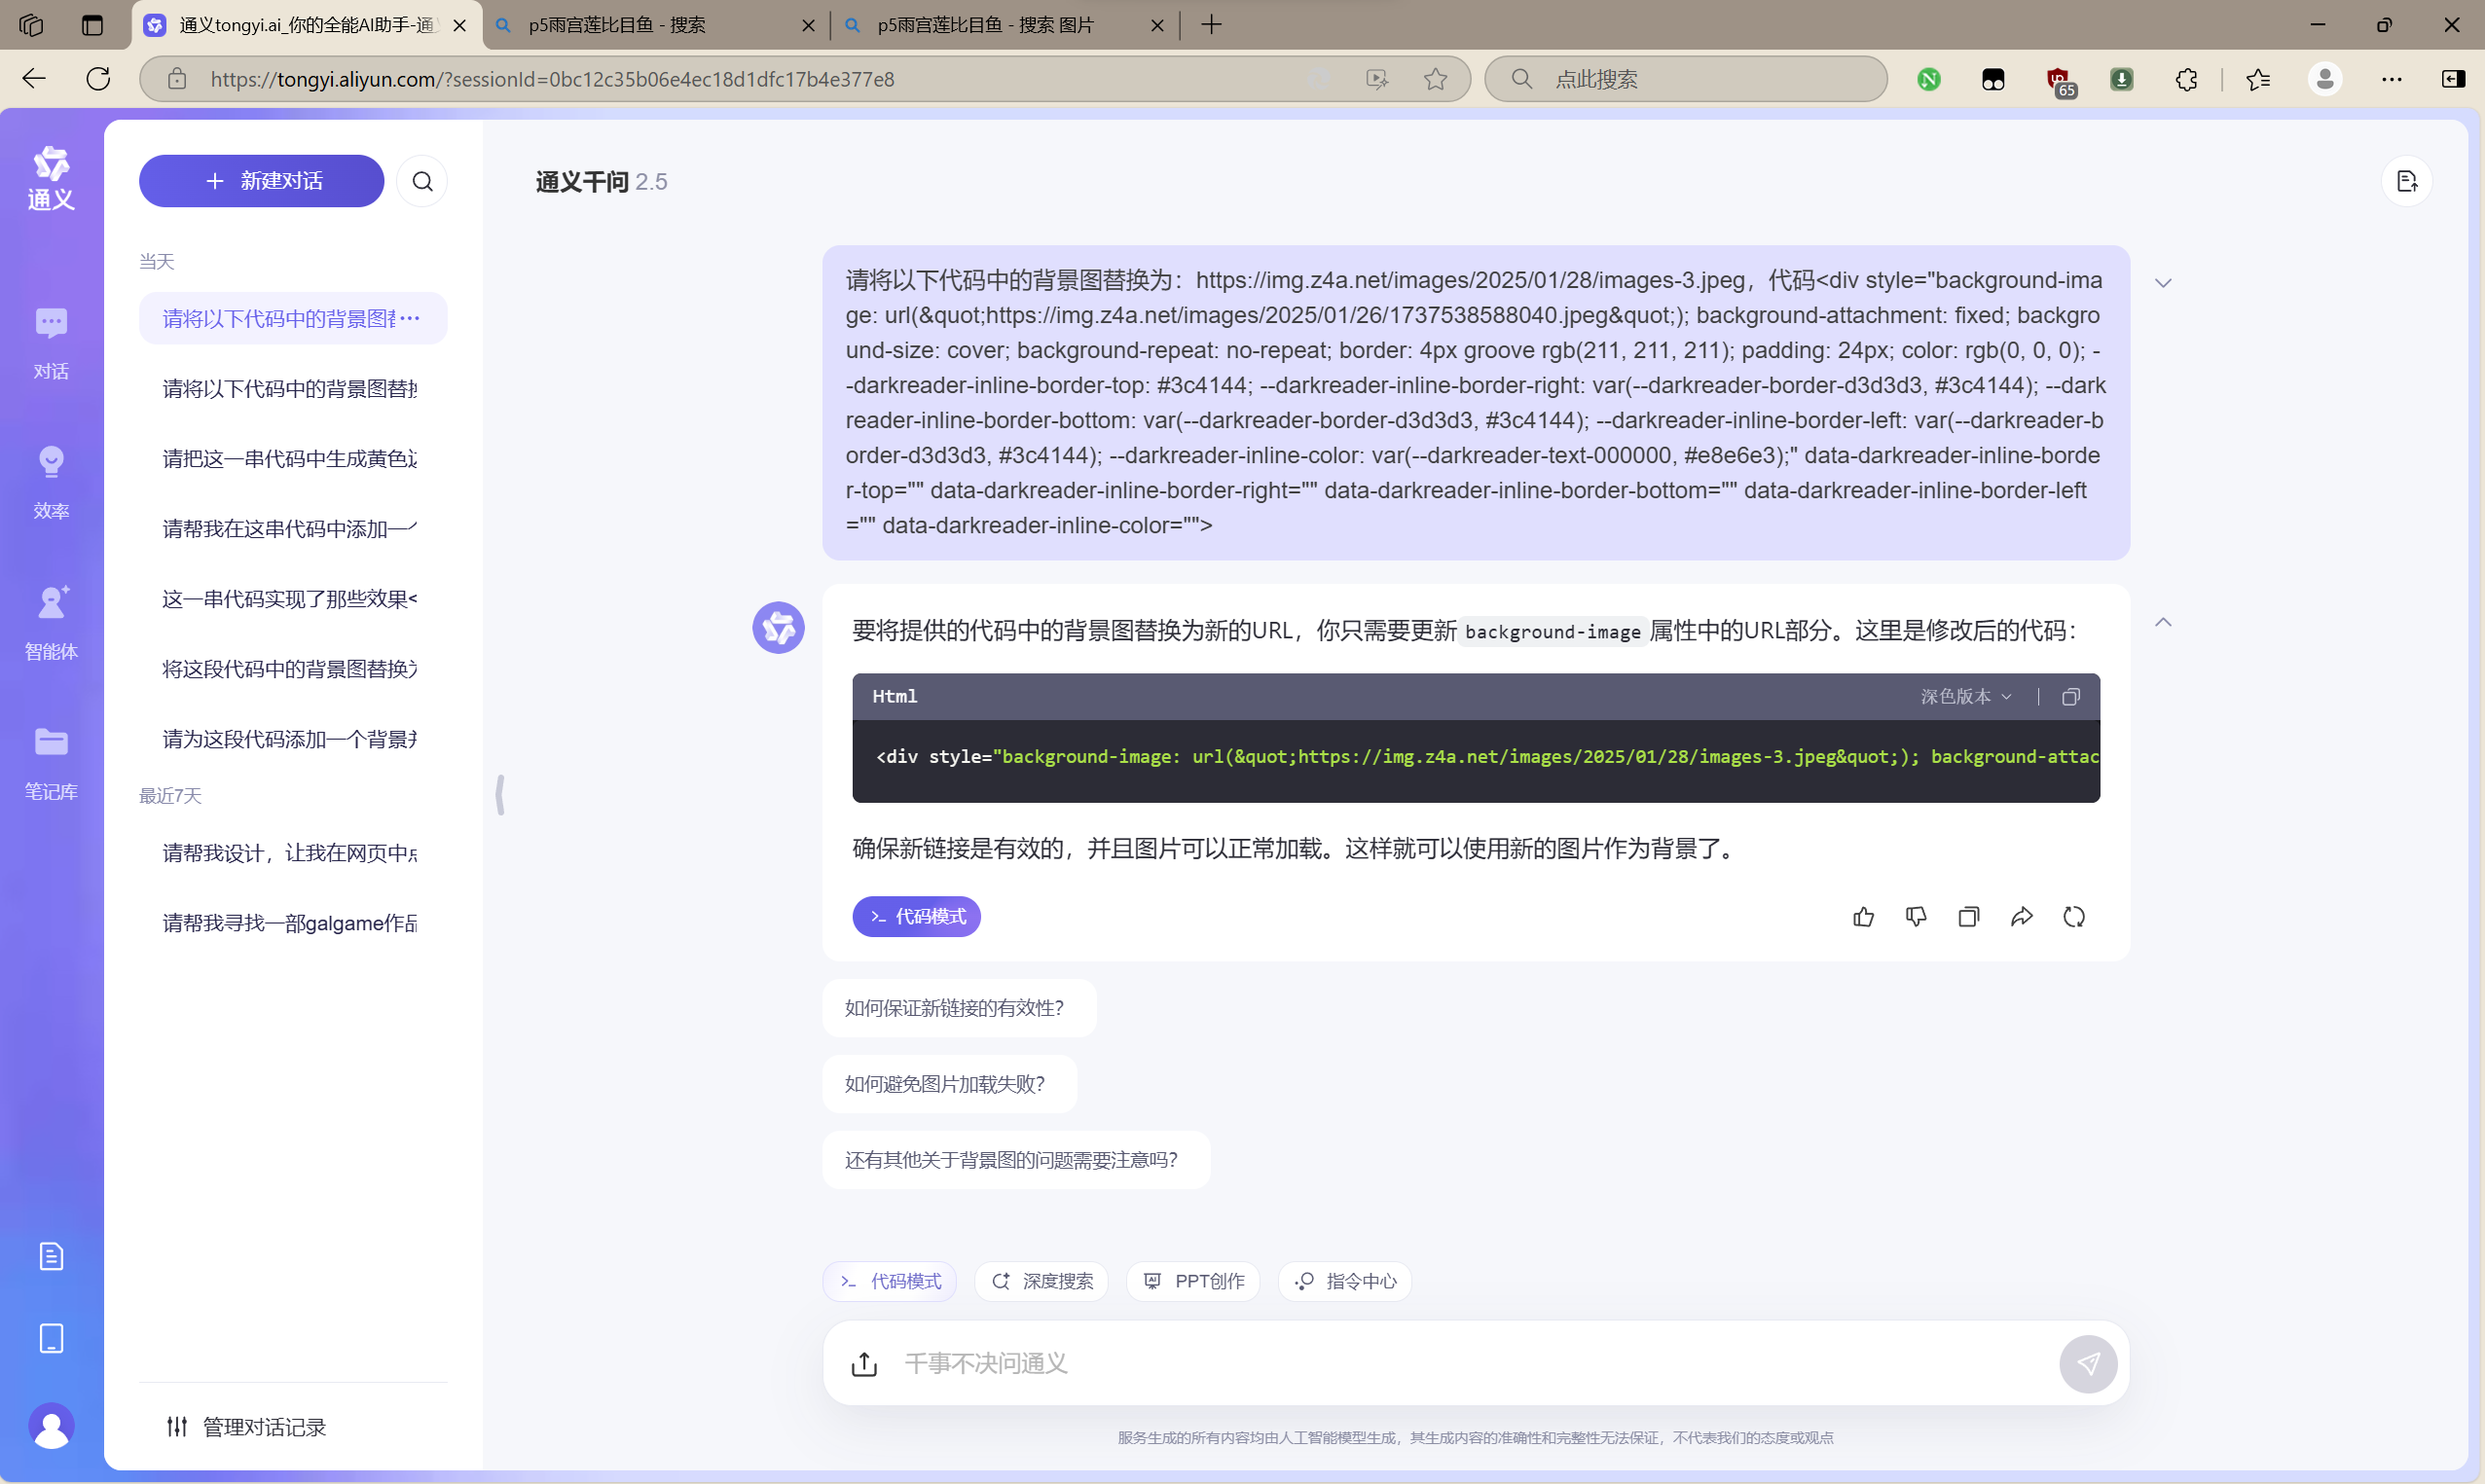Focus the 千事不决问通义 input field
This screenshot has height=1484, width=2485.
[1470, 1363]
